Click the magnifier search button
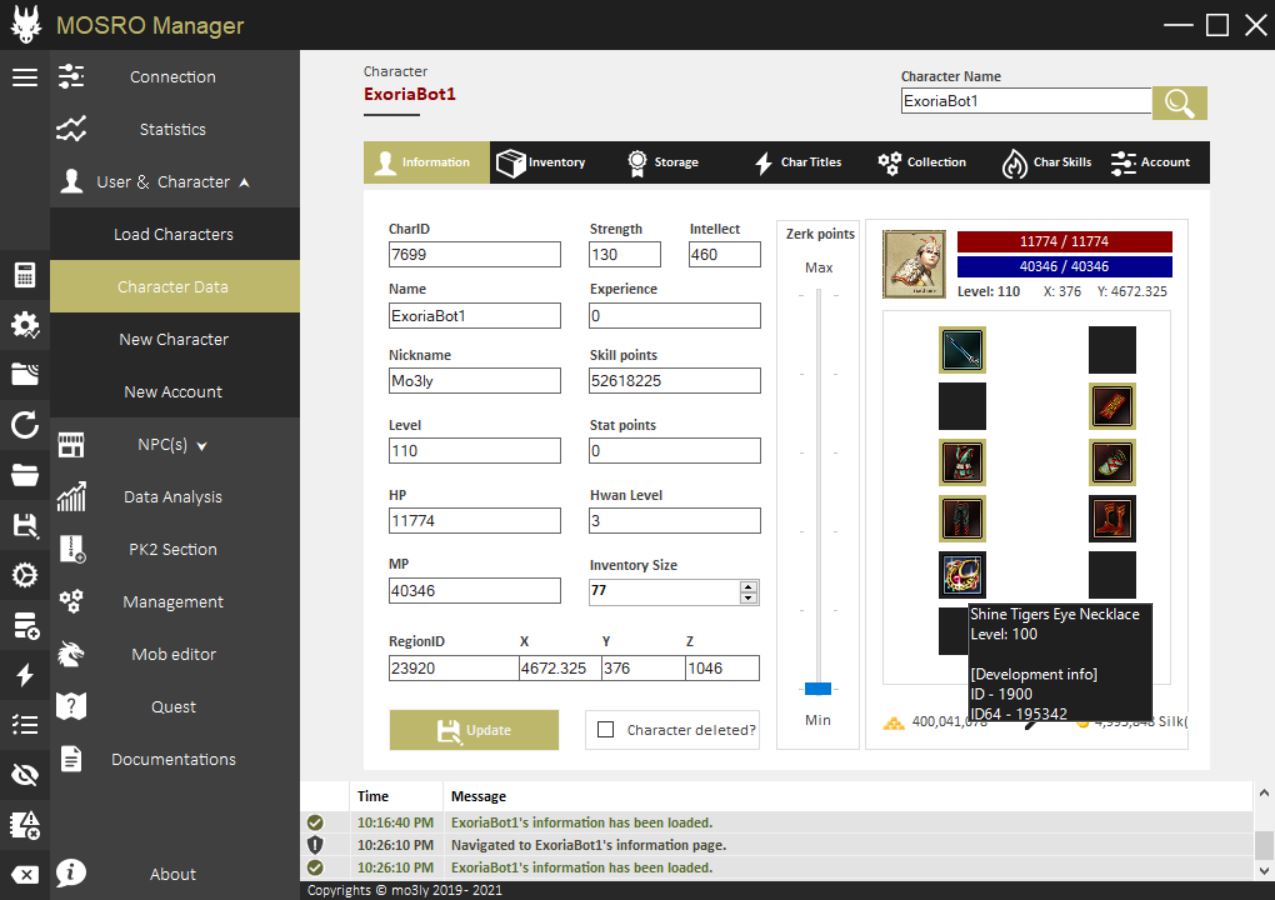 click(x=1179, y=103)
